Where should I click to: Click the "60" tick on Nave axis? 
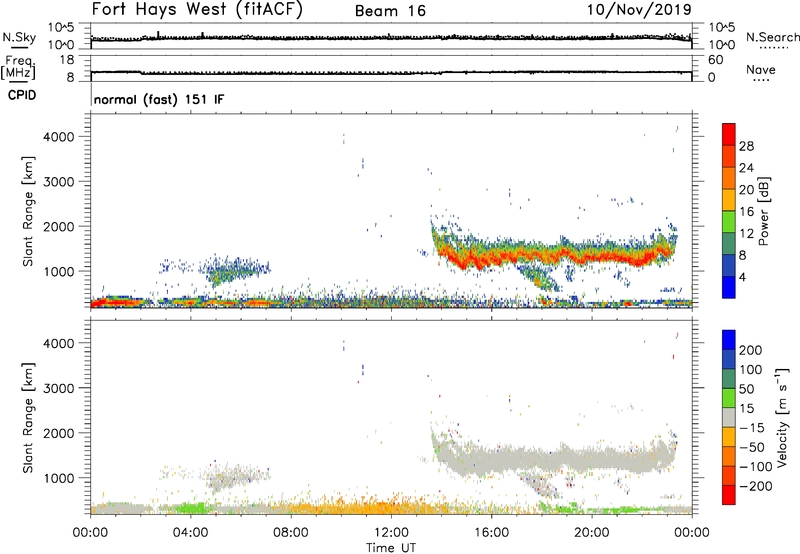click(715, 60)
